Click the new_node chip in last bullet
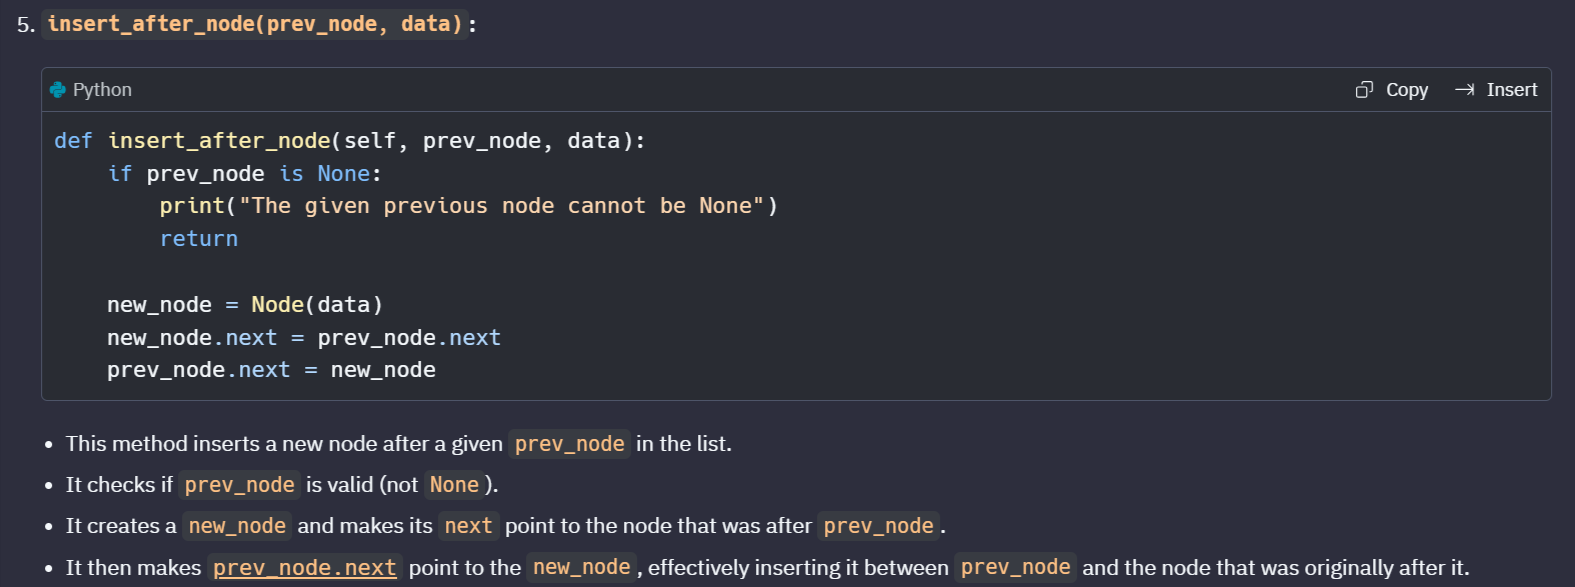 [x=582, y=568]
